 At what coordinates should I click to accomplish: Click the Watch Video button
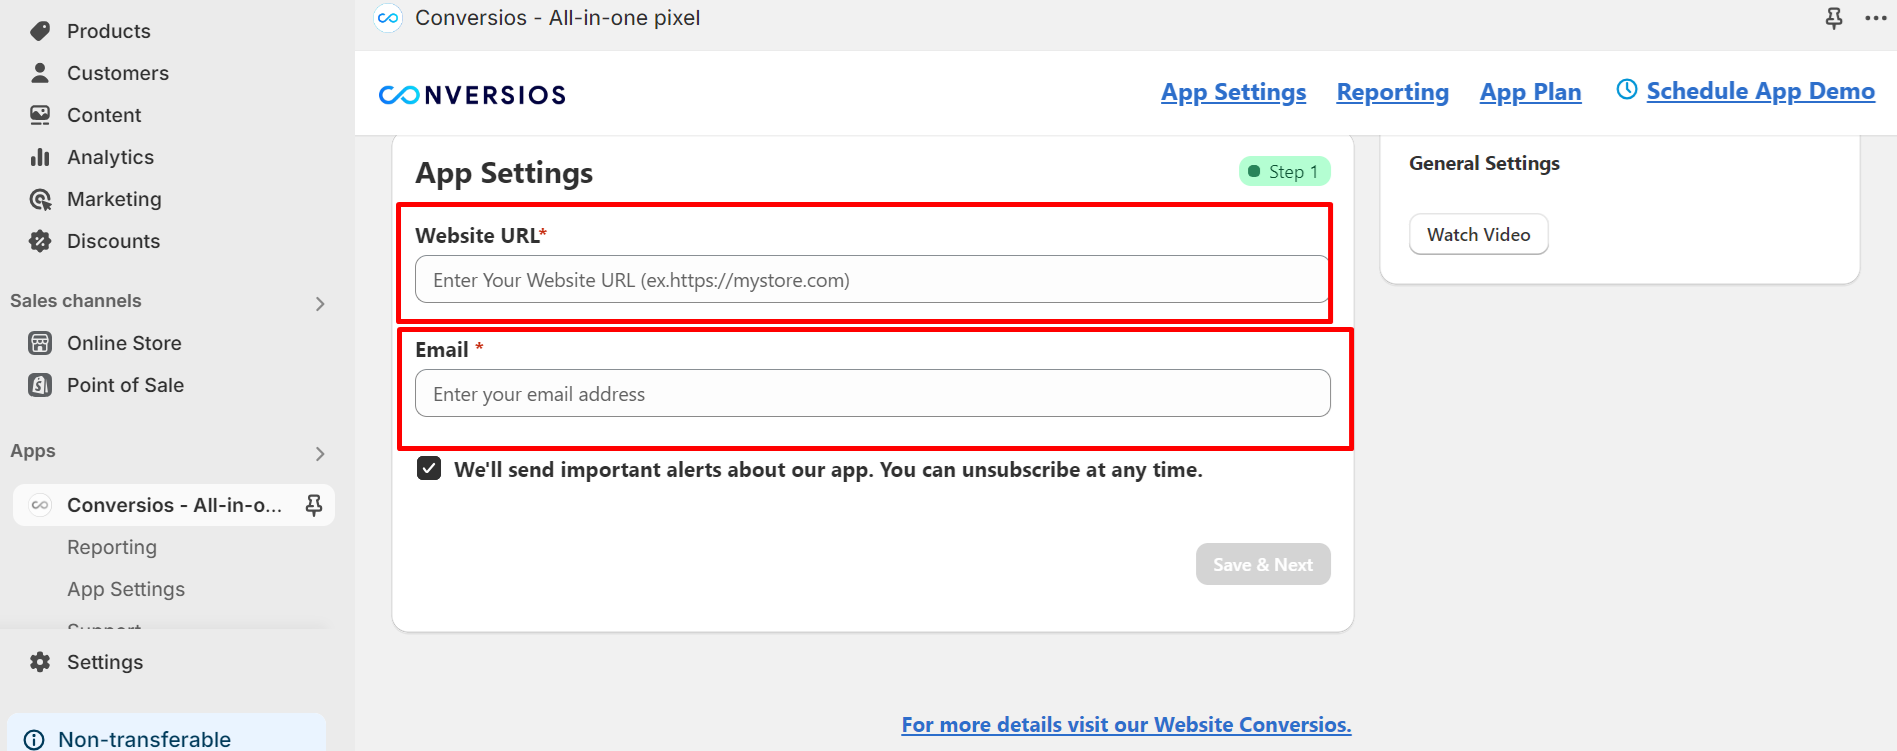[x=1478, y=234]
